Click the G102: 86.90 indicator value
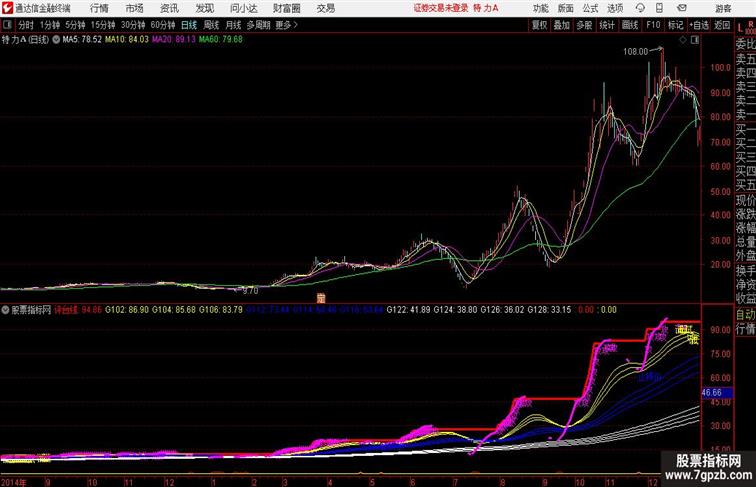Viewport: 756px width, 487px height. [127, 310]
